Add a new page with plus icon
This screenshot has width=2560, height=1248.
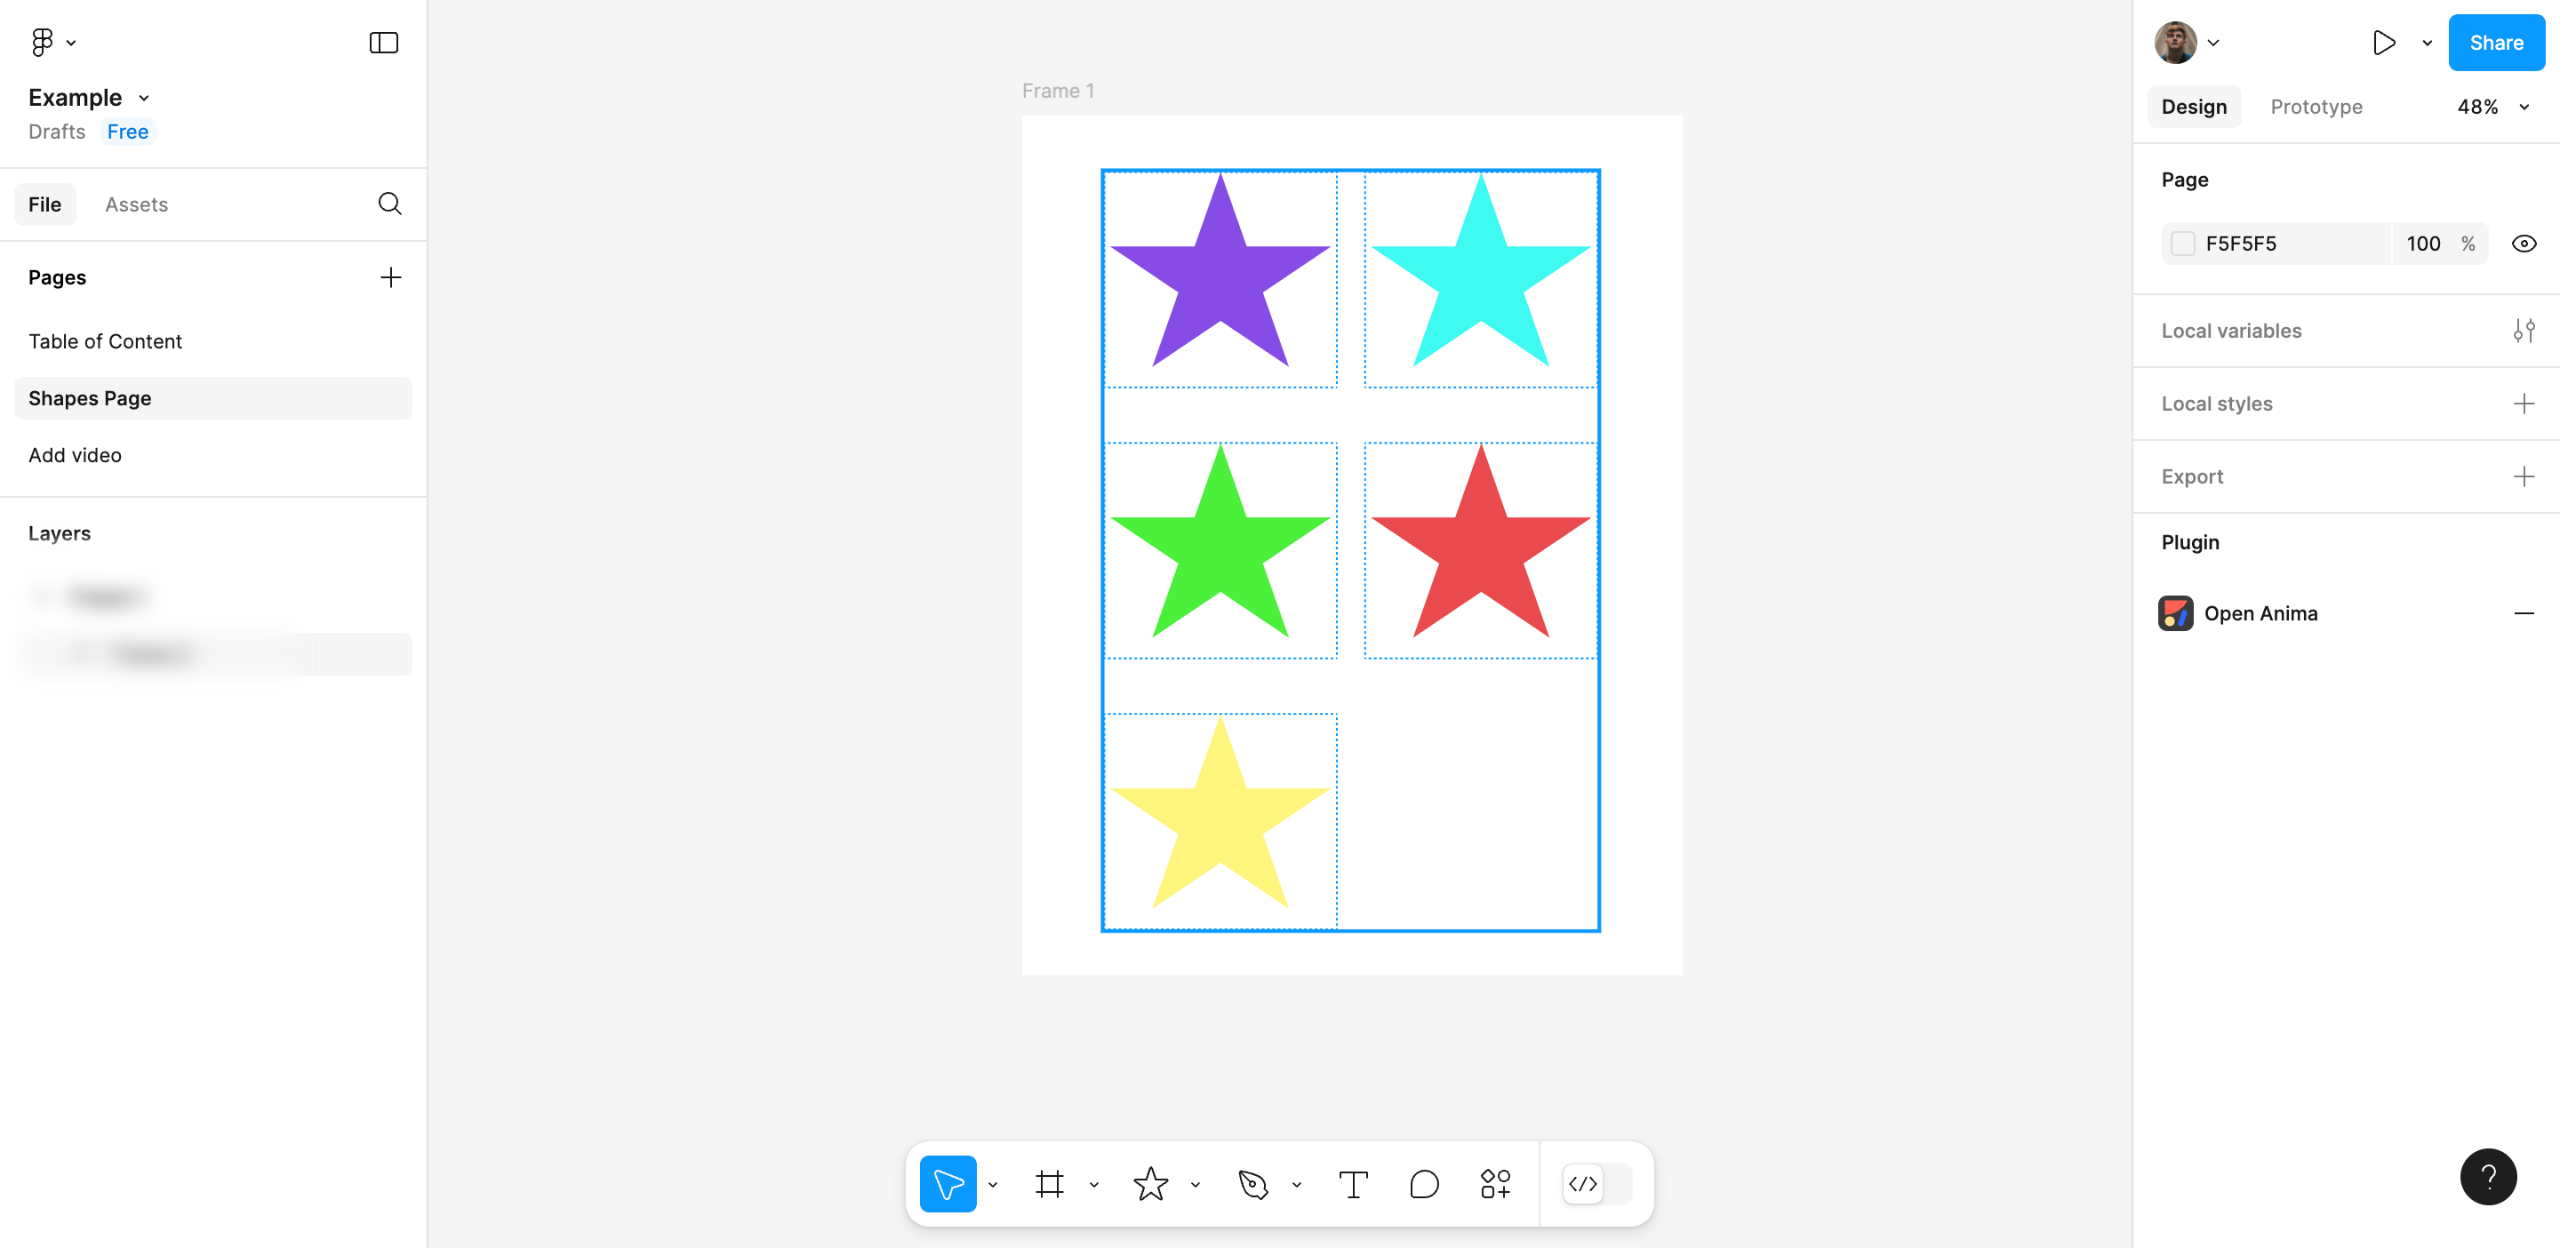(x=390, y=277)
